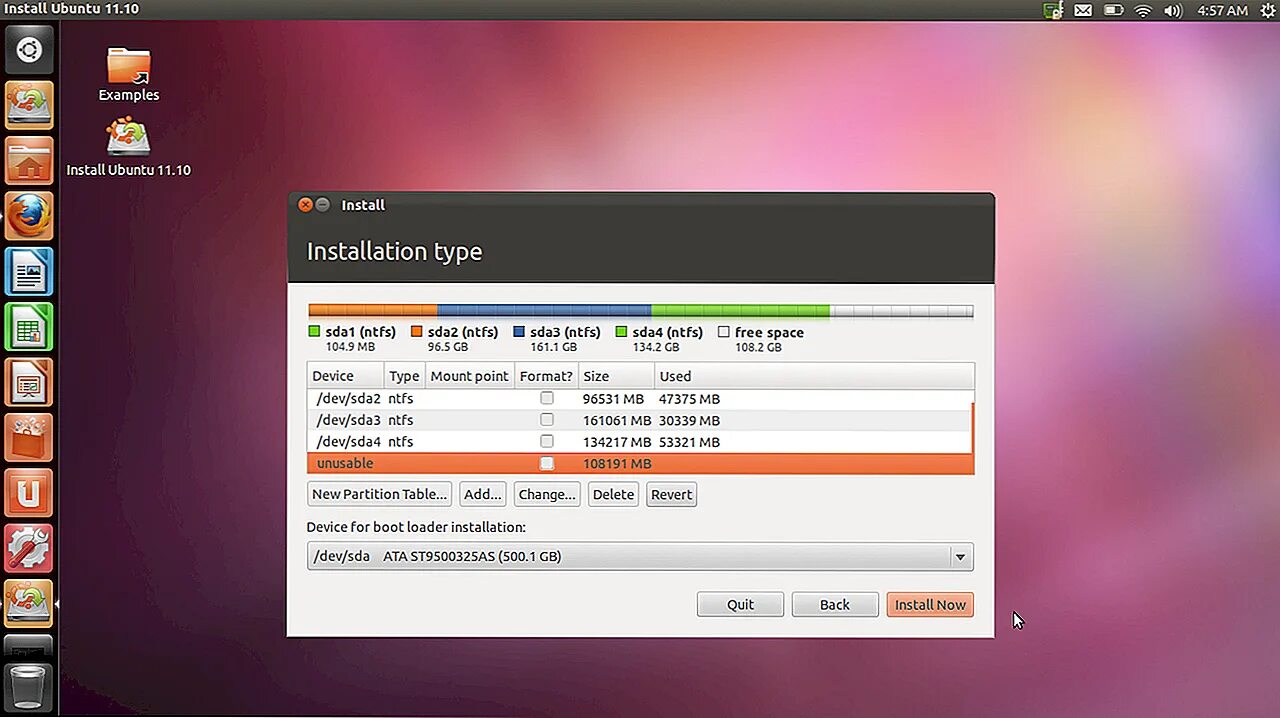Click the Revert button
Screen dimensions: 1280x718
coord(671,494)
